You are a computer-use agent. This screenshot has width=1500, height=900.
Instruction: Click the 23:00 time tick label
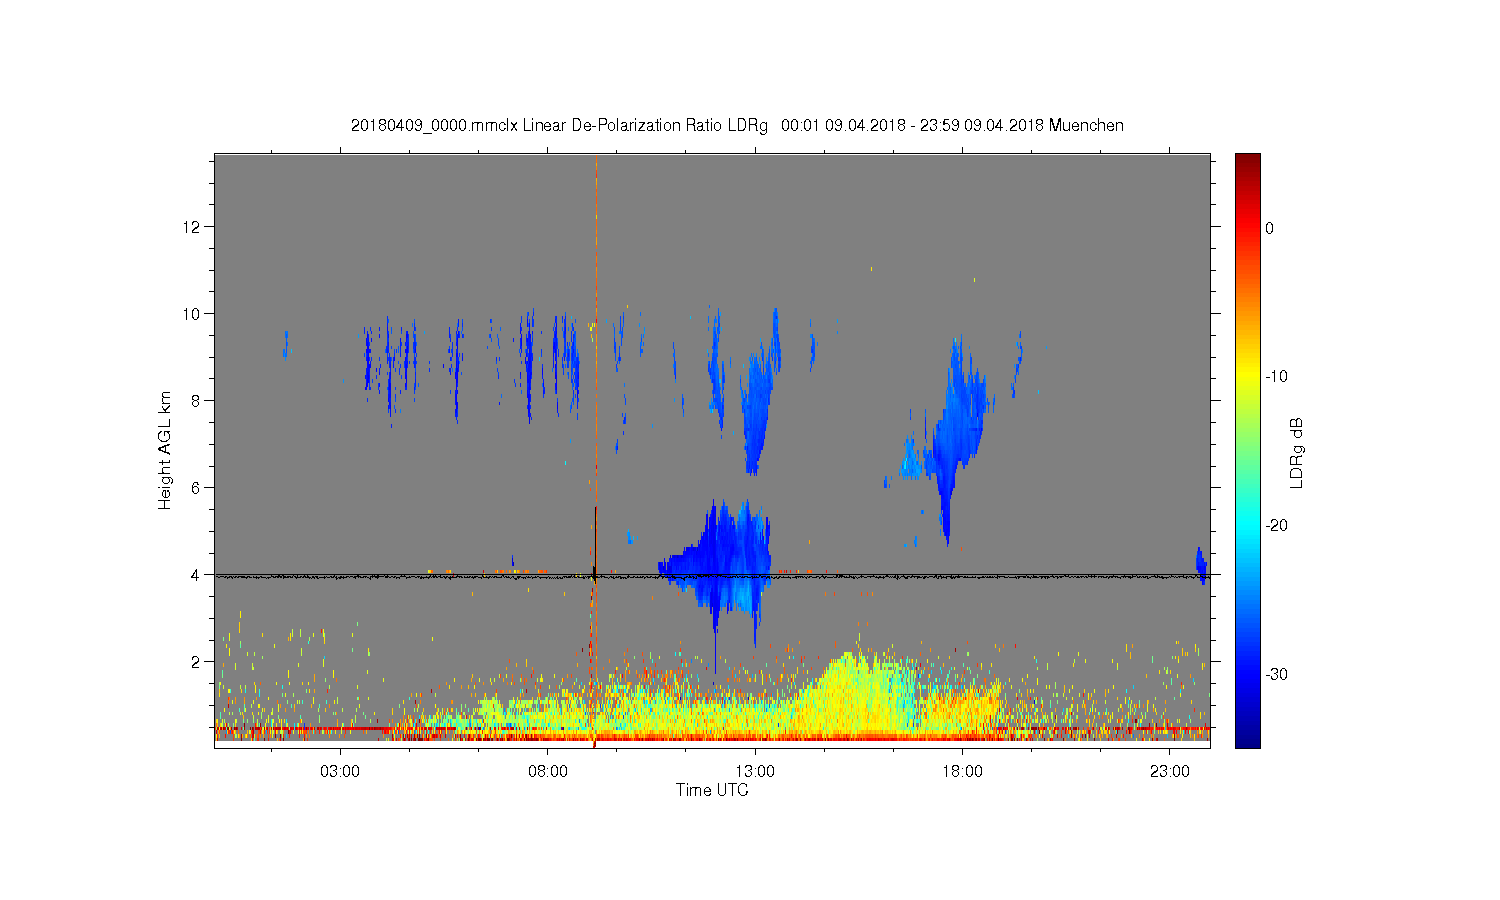click(1170, 772)
